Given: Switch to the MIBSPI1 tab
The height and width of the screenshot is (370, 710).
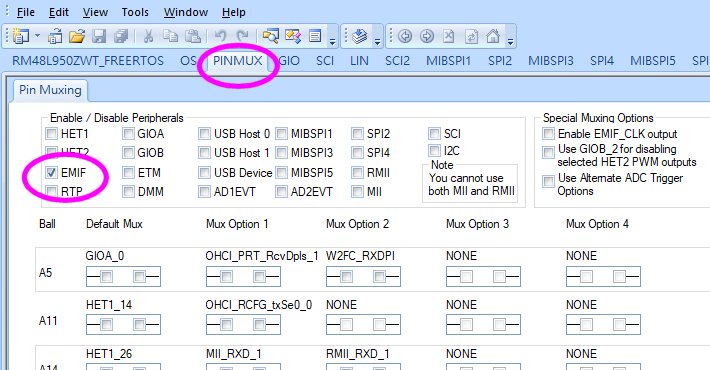Looking at the screenshot, I should pyautogui.click(x=449, y=61).
